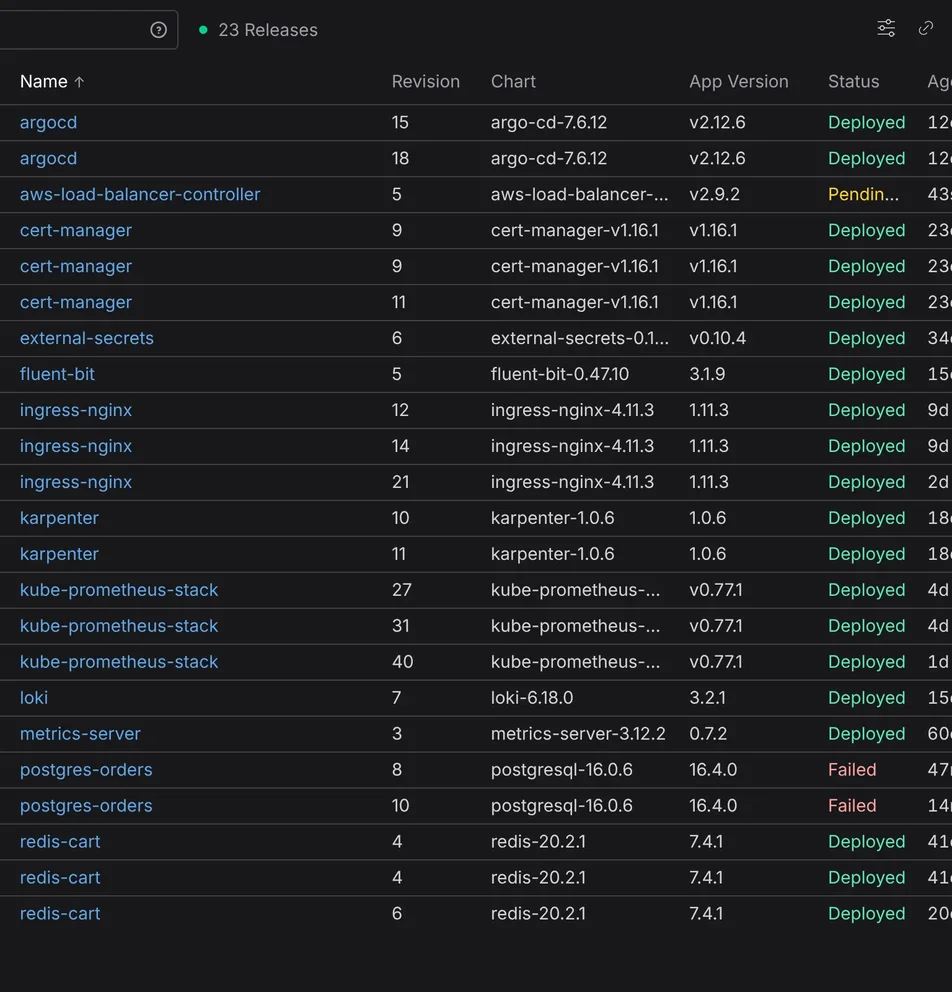Open the filter settings sliders icon
Viewport: 952px width, 992px height.
coord(886,28)
